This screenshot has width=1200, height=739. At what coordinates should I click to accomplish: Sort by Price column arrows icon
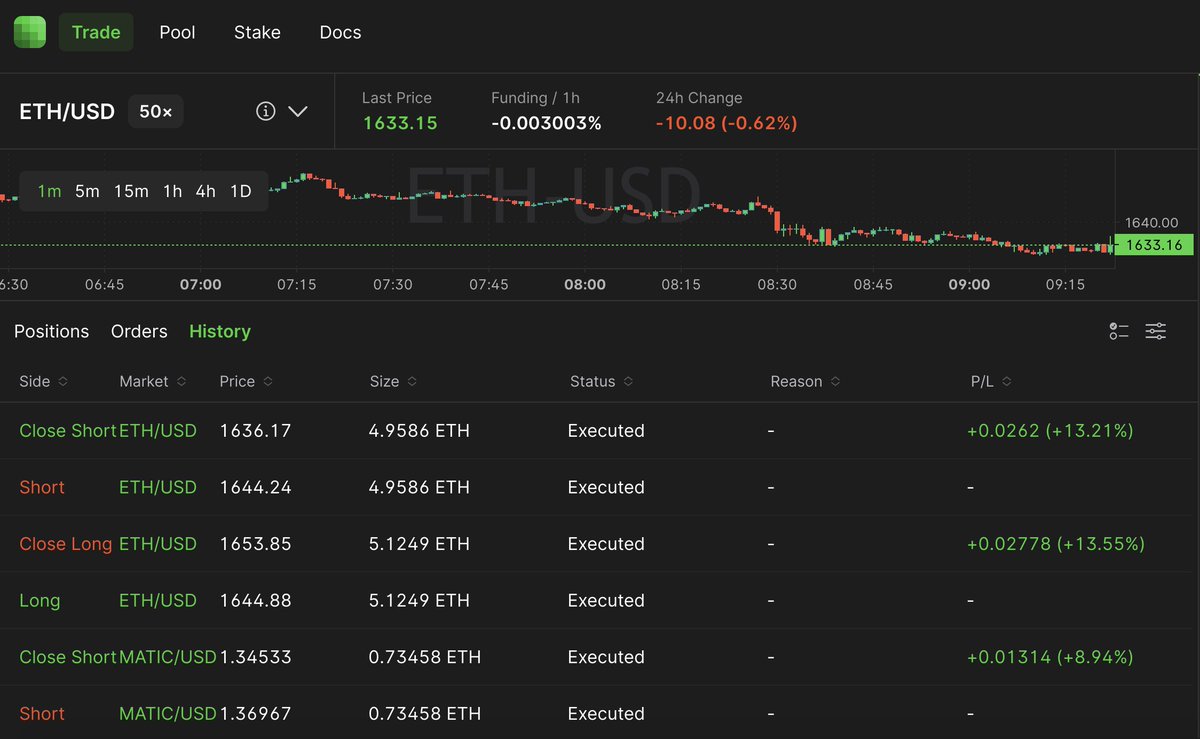coord(268,382)
